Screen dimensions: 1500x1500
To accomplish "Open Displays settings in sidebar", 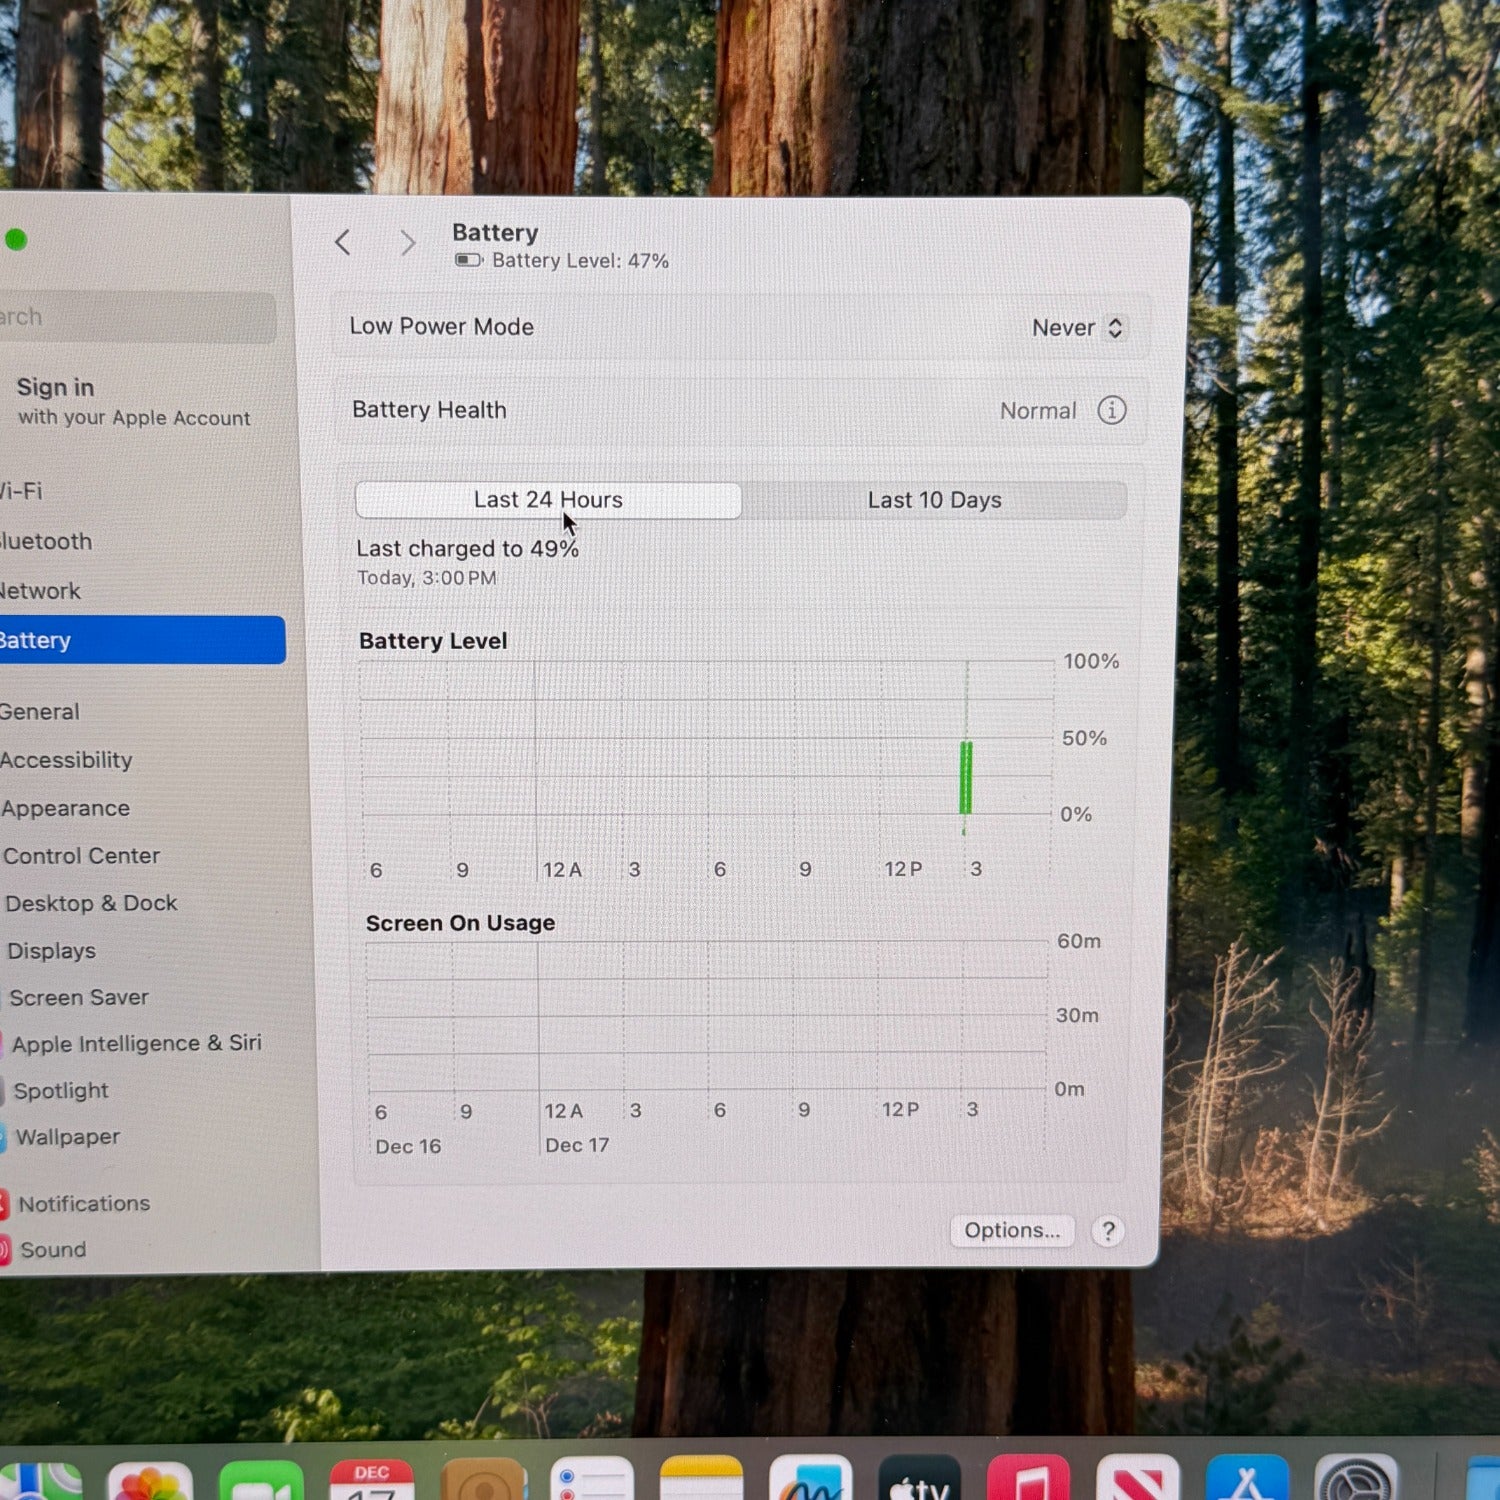I will coord(52,951).
